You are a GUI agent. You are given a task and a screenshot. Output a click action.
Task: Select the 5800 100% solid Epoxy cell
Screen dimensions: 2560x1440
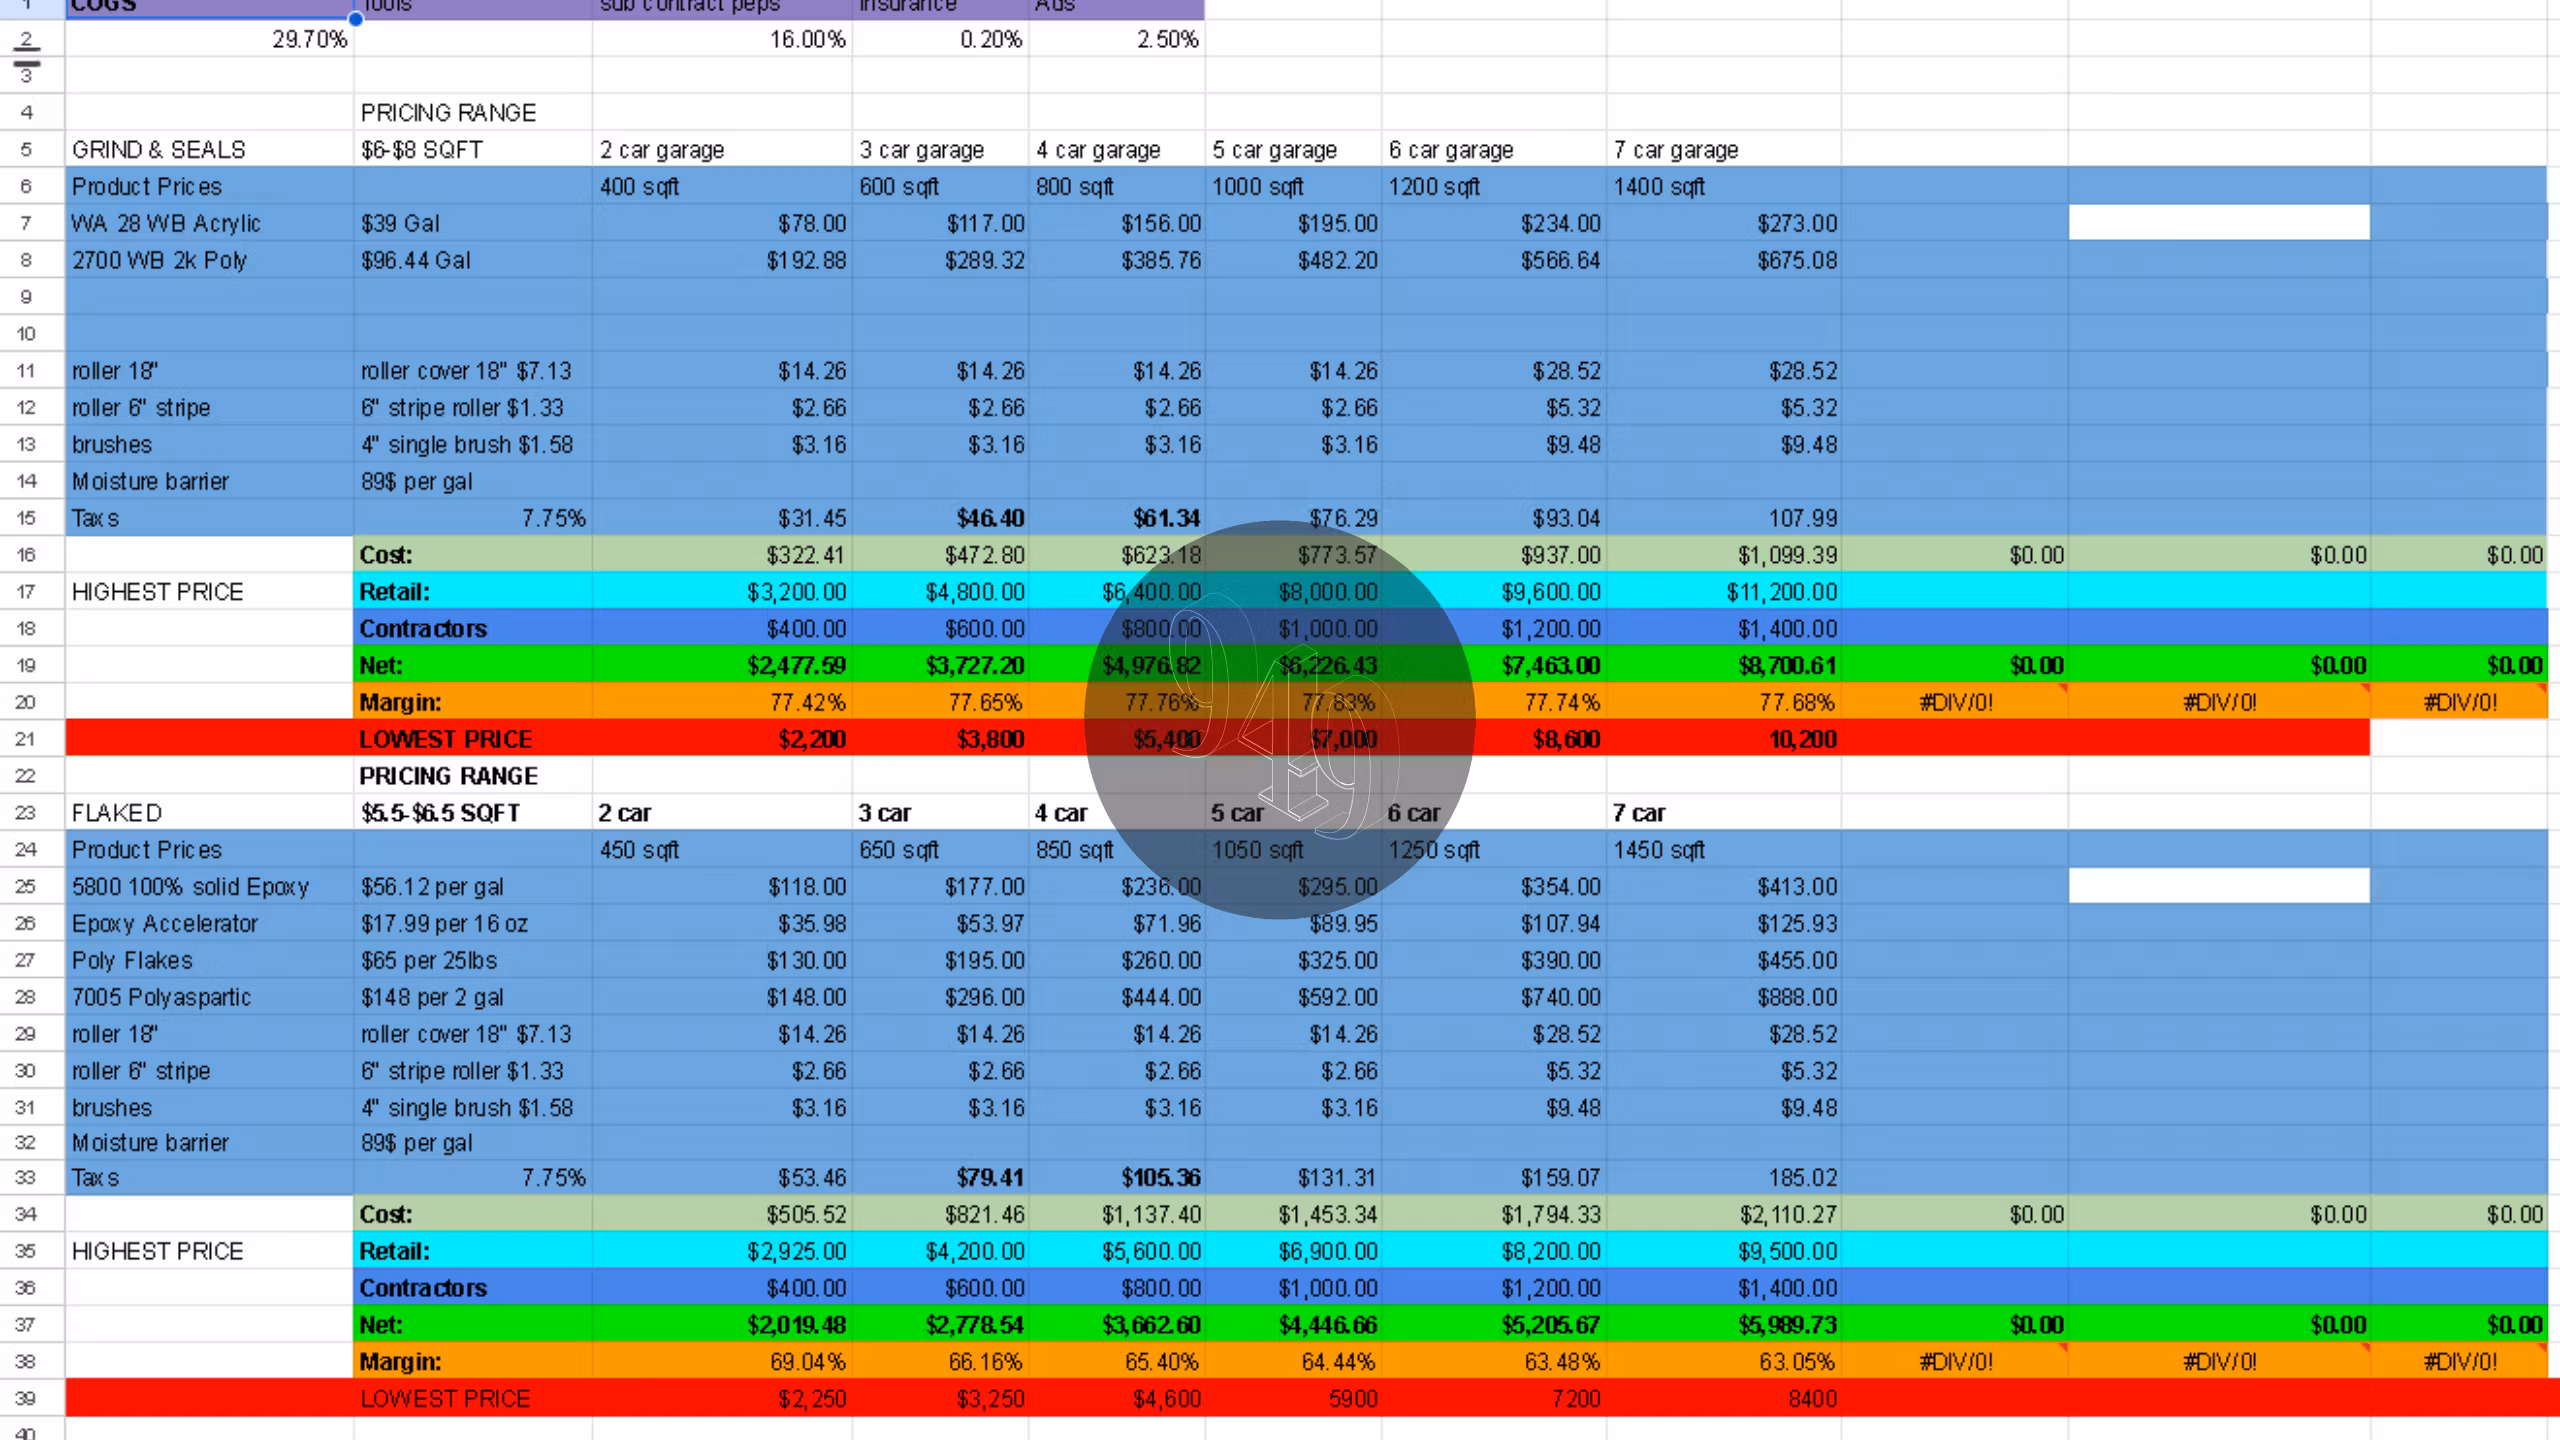[x=210, y=887]
